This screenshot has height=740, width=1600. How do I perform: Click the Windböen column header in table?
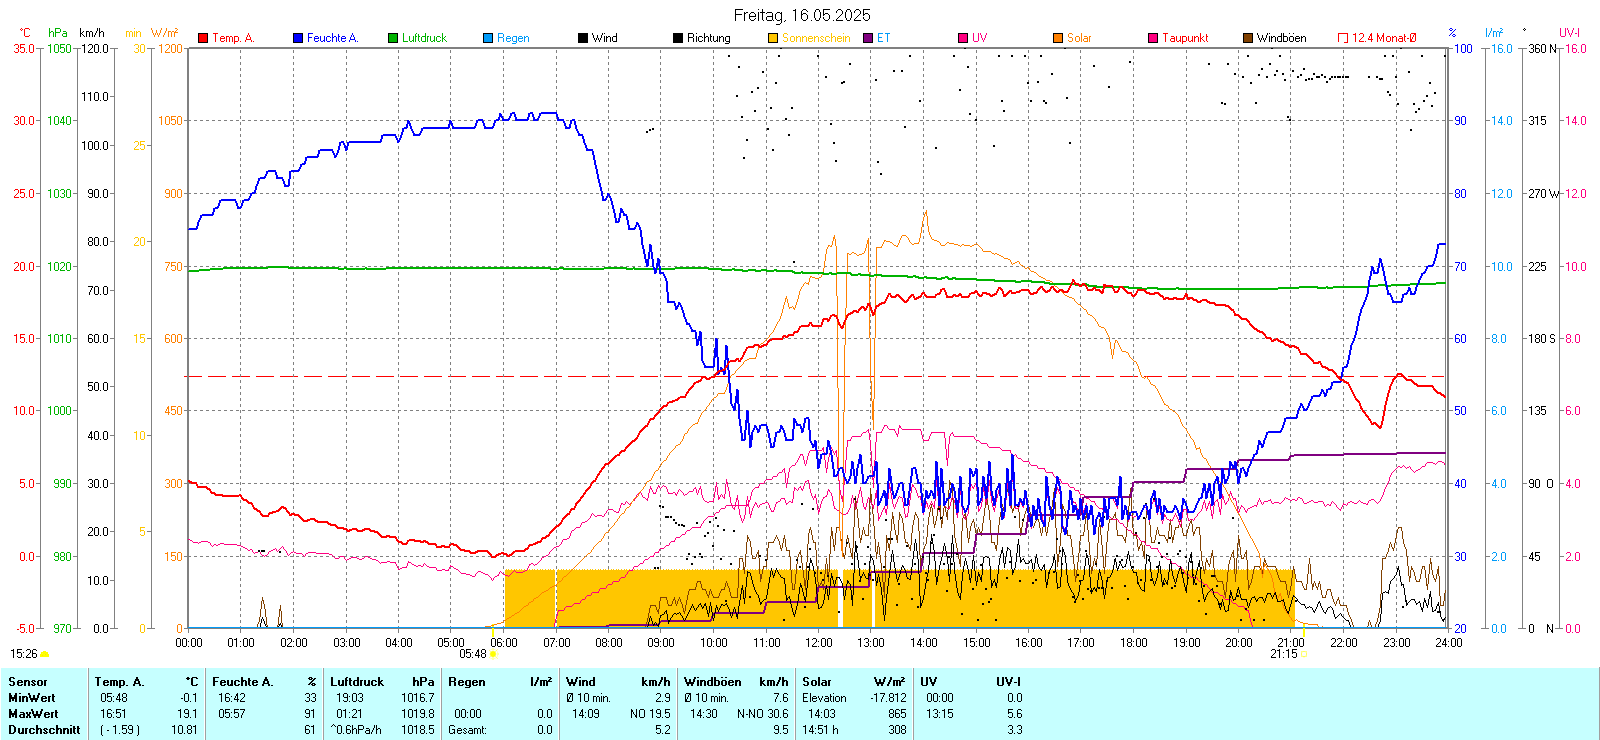tap(712, 682)
